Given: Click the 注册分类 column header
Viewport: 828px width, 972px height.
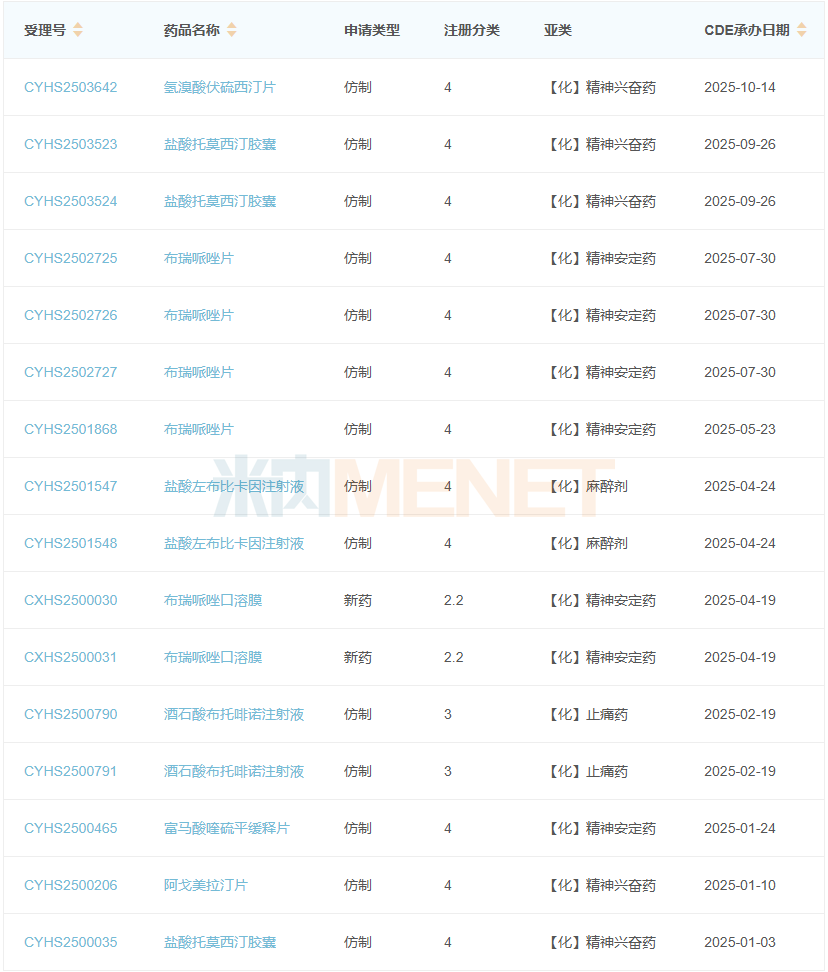Looking at the screenshot, I should click(x=471, y=30).
